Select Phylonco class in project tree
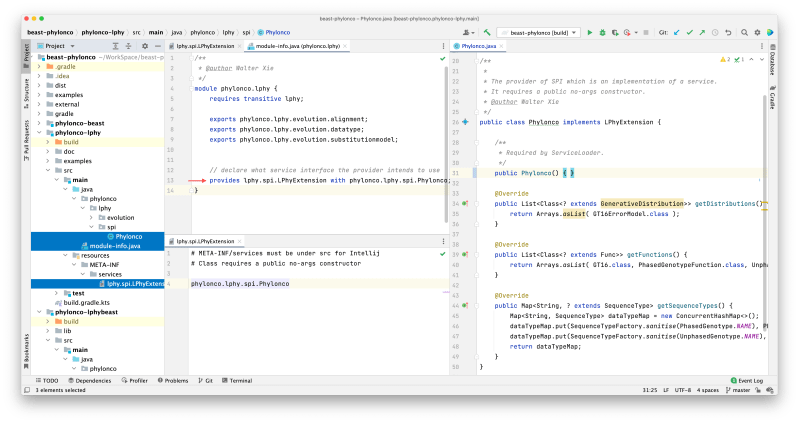The image size is (799, 423). (x=124, y=236)
